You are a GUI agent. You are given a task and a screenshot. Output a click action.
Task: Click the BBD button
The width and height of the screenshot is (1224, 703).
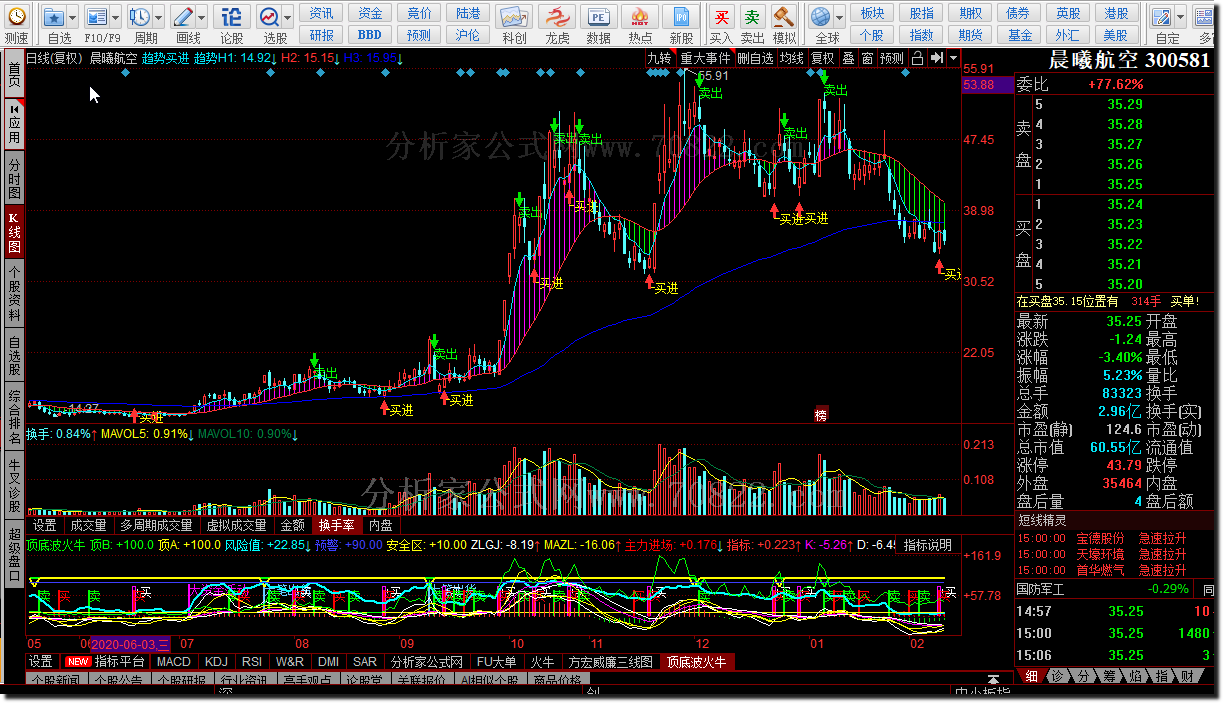coord(370,35)
